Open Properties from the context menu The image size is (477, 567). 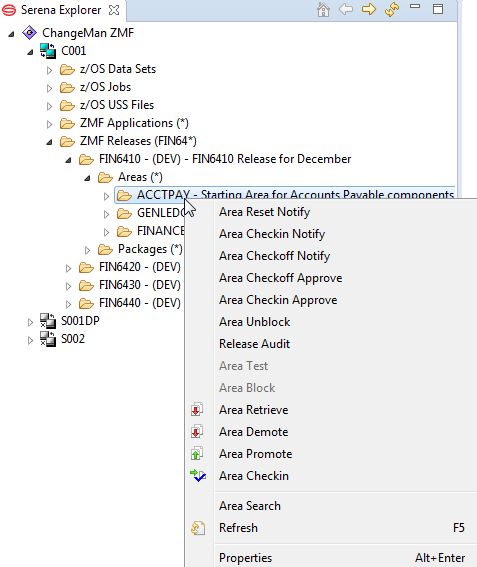pyautogui.click(x=246, y=558)
